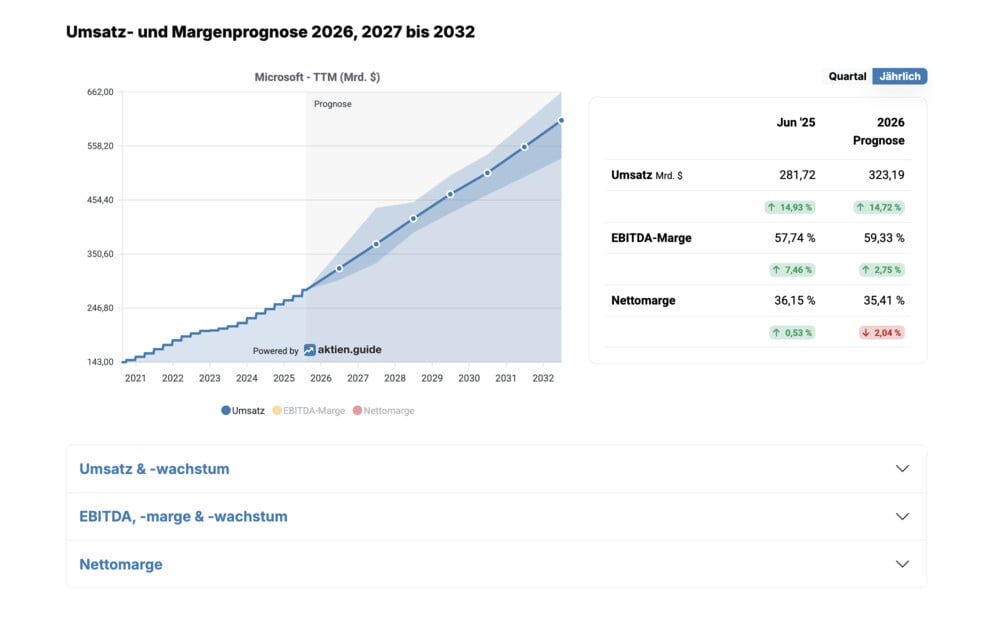Click the 2021 x-axis label
This screenshot has height=640, width=988.
[135, 378]
